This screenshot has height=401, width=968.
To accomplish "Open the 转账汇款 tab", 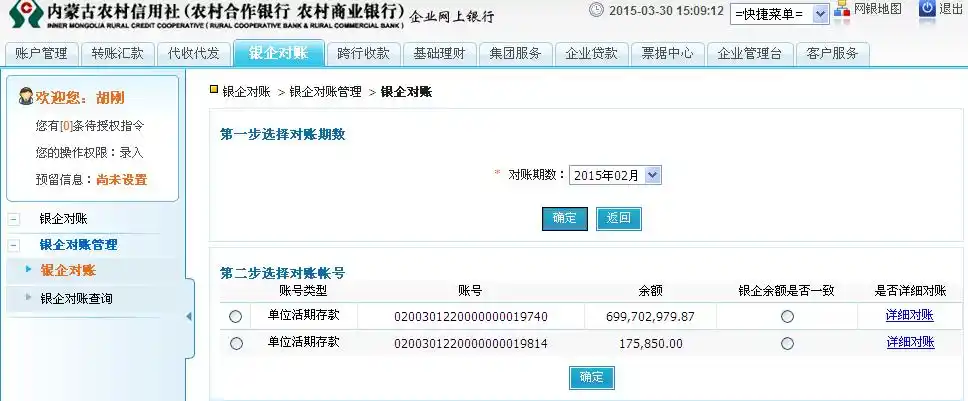I will [117, 54].
